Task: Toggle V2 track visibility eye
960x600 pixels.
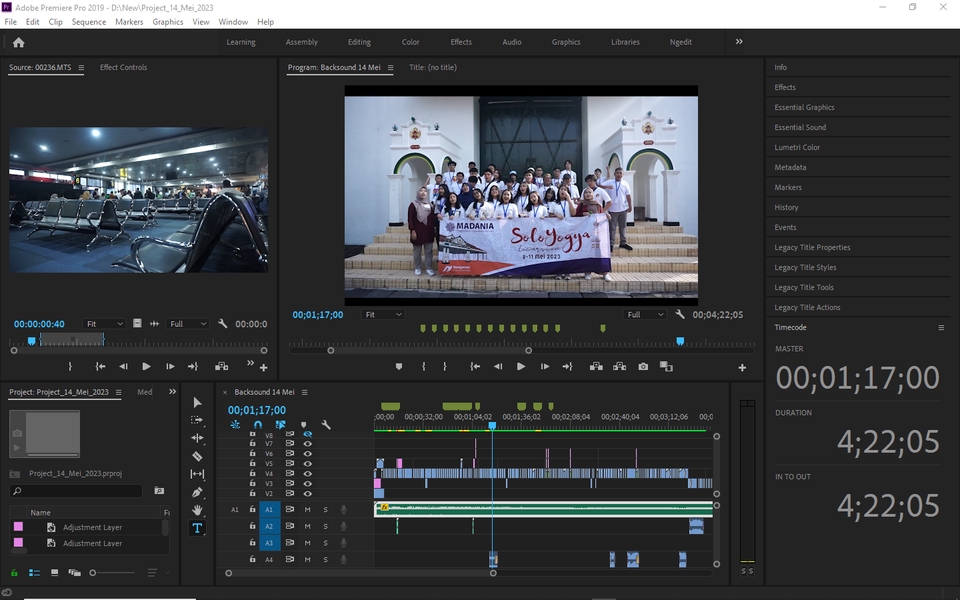Action: click(x=307, y=493)
